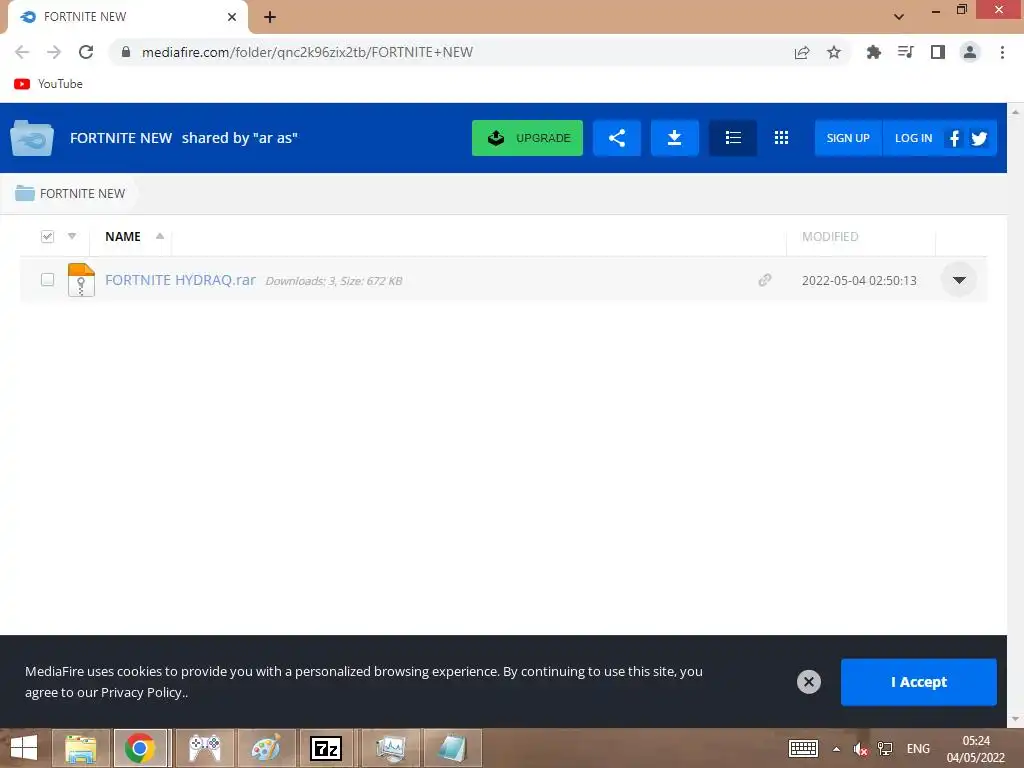Open selection options dropdown arrow
Viewport: 1024px width, 768px height.
[x=72, y=236]
